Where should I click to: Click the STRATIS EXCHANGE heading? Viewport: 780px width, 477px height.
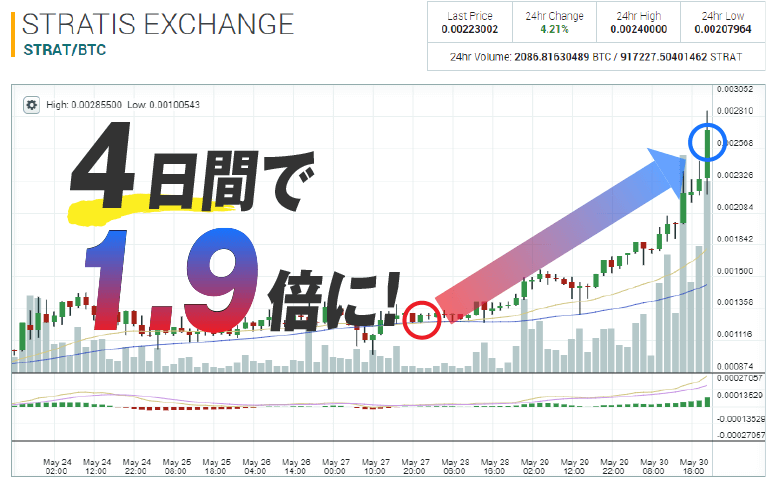tap(158, 24)
